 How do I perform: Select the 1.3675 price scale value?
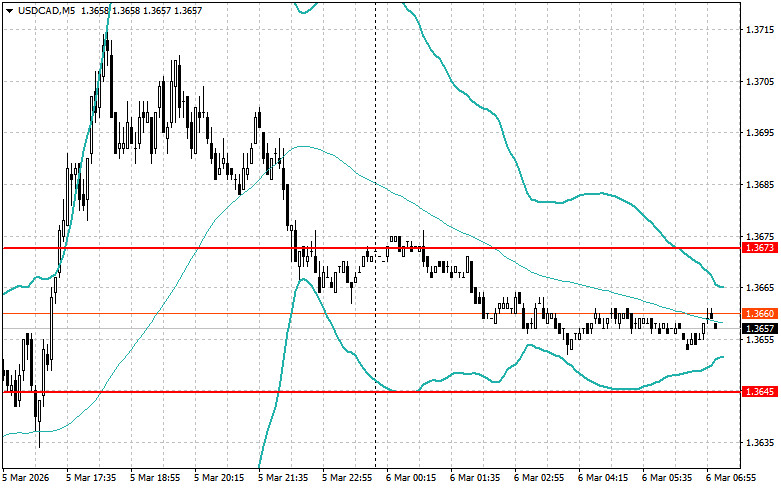coord(760,237)
